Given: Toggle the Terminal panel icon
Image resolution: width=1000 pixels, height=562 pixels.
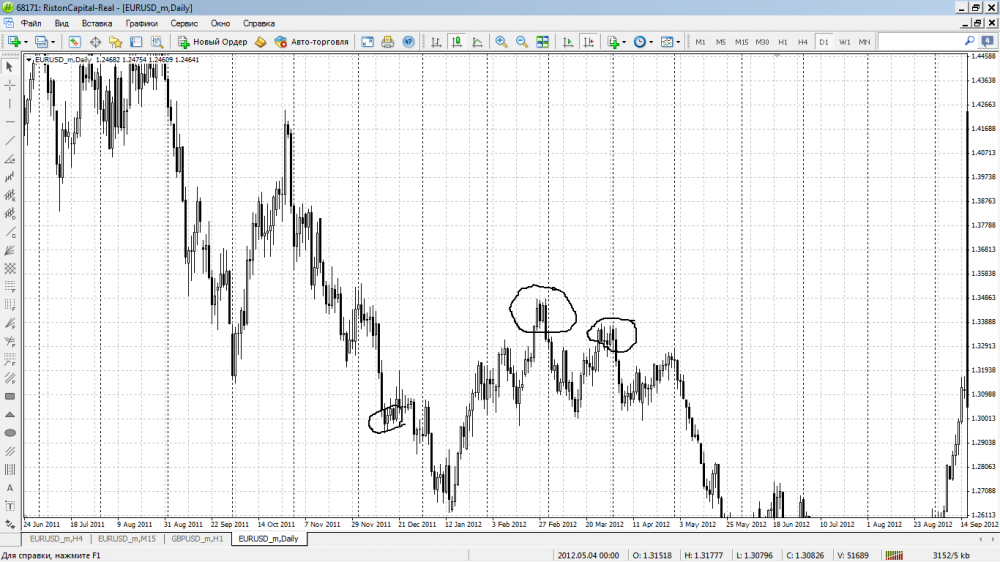Looking at the screenshot, I should pos(136,42).
